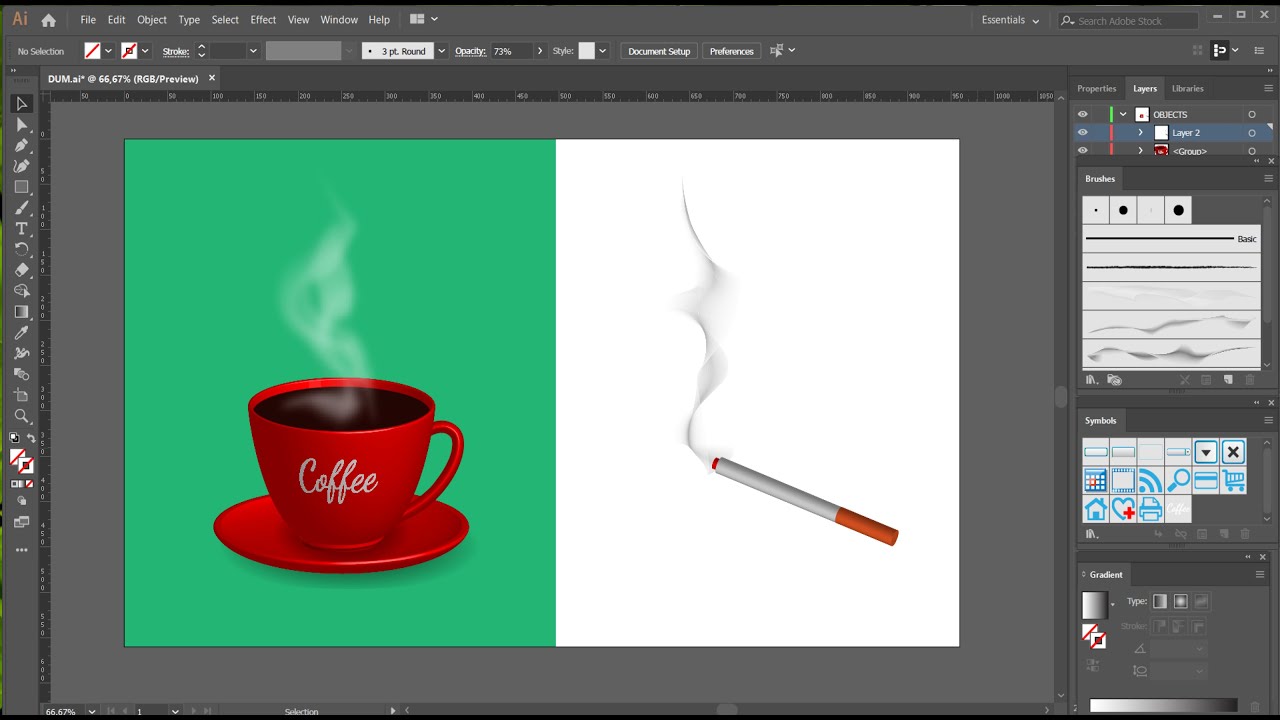Open the Effect menu

(263, 20)
